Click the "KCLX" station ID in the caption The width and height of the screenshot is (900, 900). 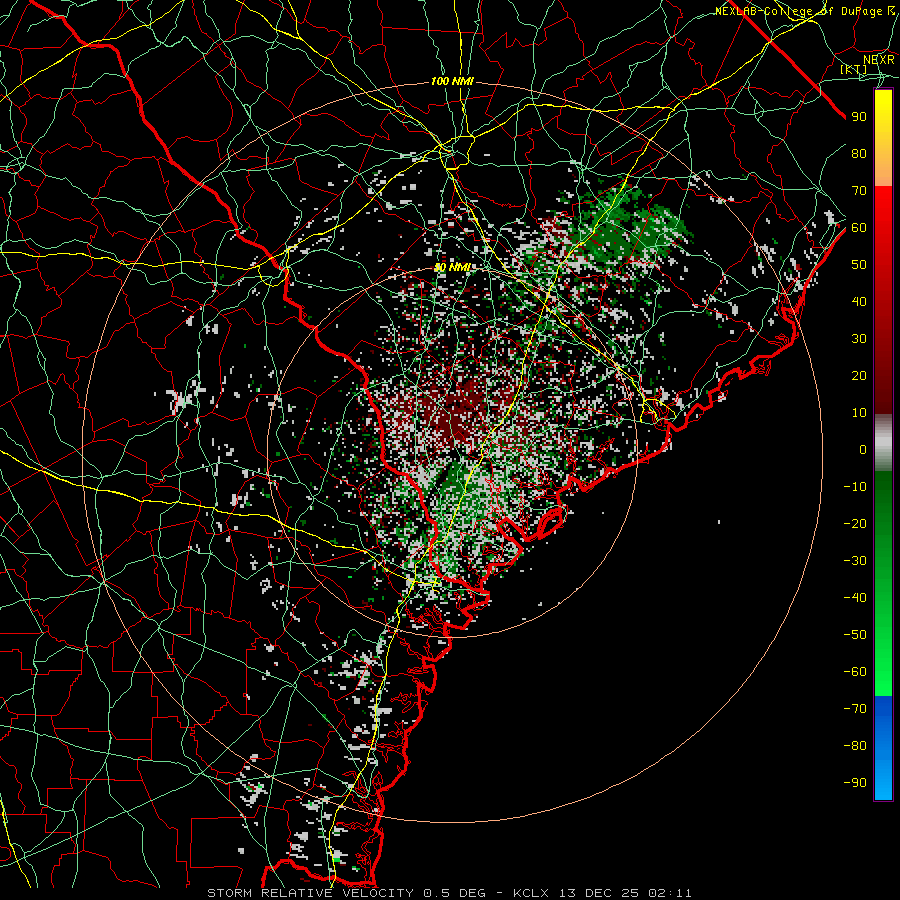point(531,893)
